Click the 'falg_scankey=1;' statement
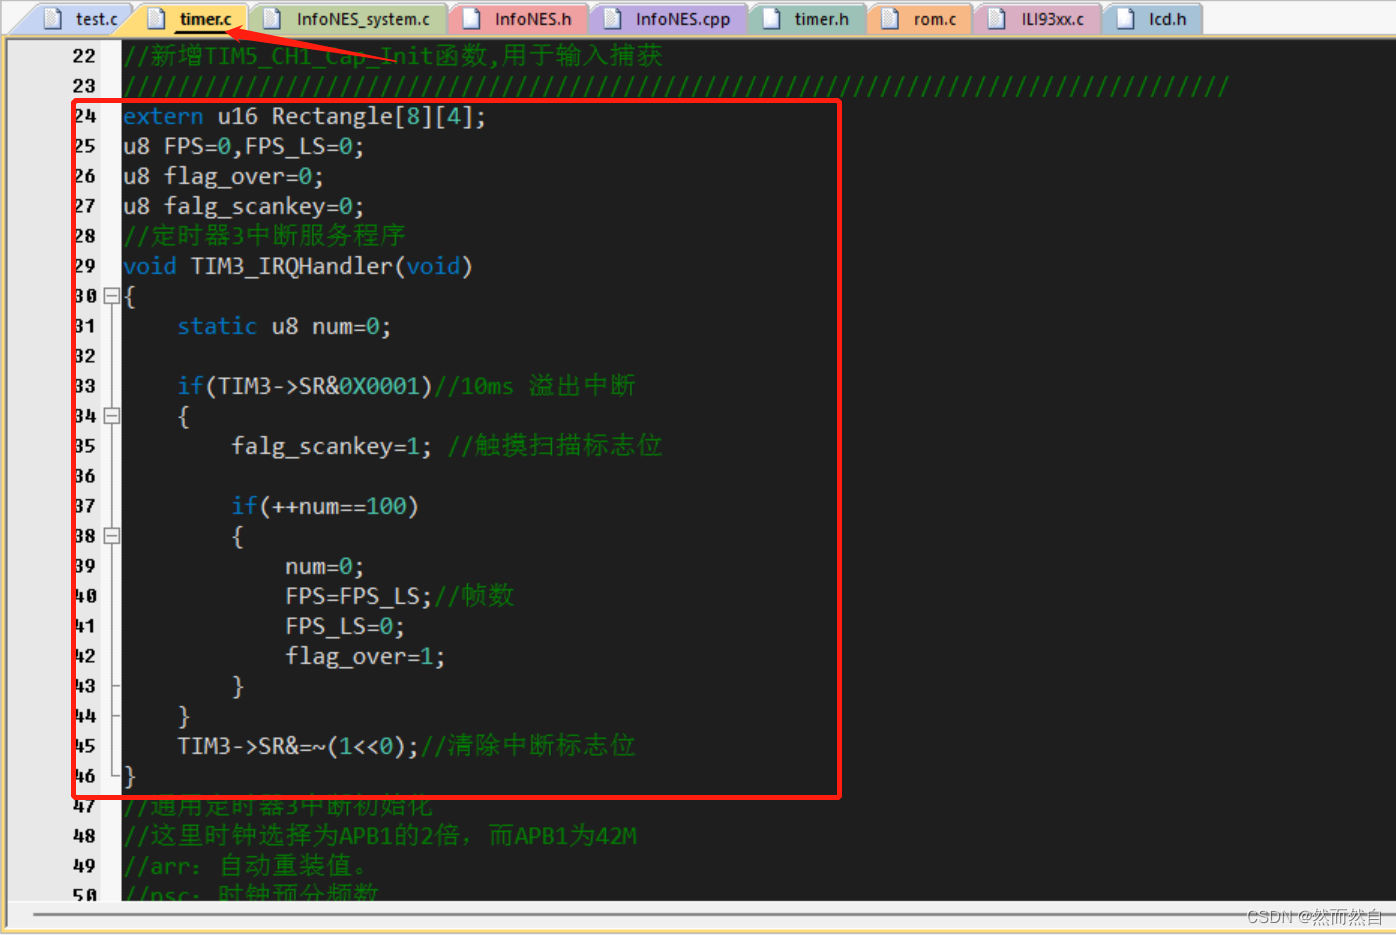1396x935 pixels. click(x=331, y=446)
